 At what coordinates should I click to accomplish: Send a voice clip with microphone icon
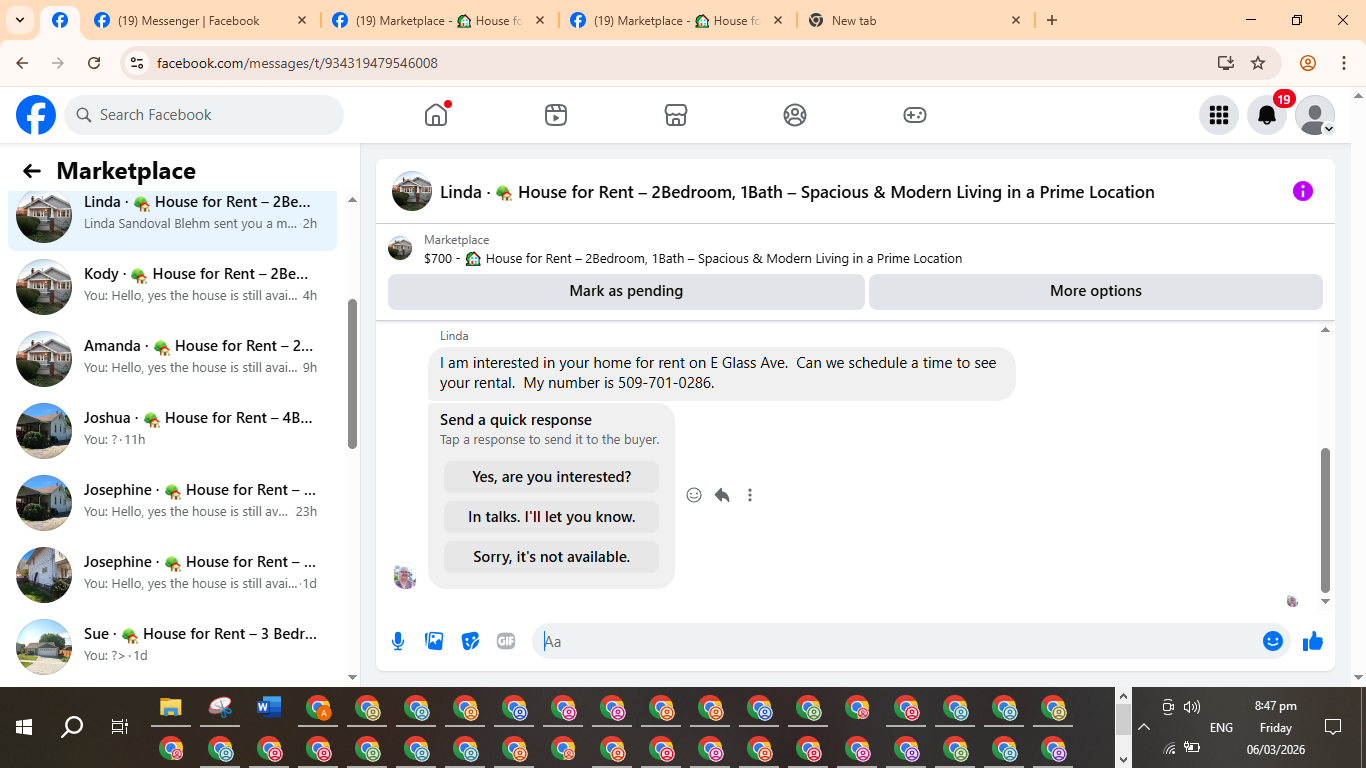[x=398, y=641]
